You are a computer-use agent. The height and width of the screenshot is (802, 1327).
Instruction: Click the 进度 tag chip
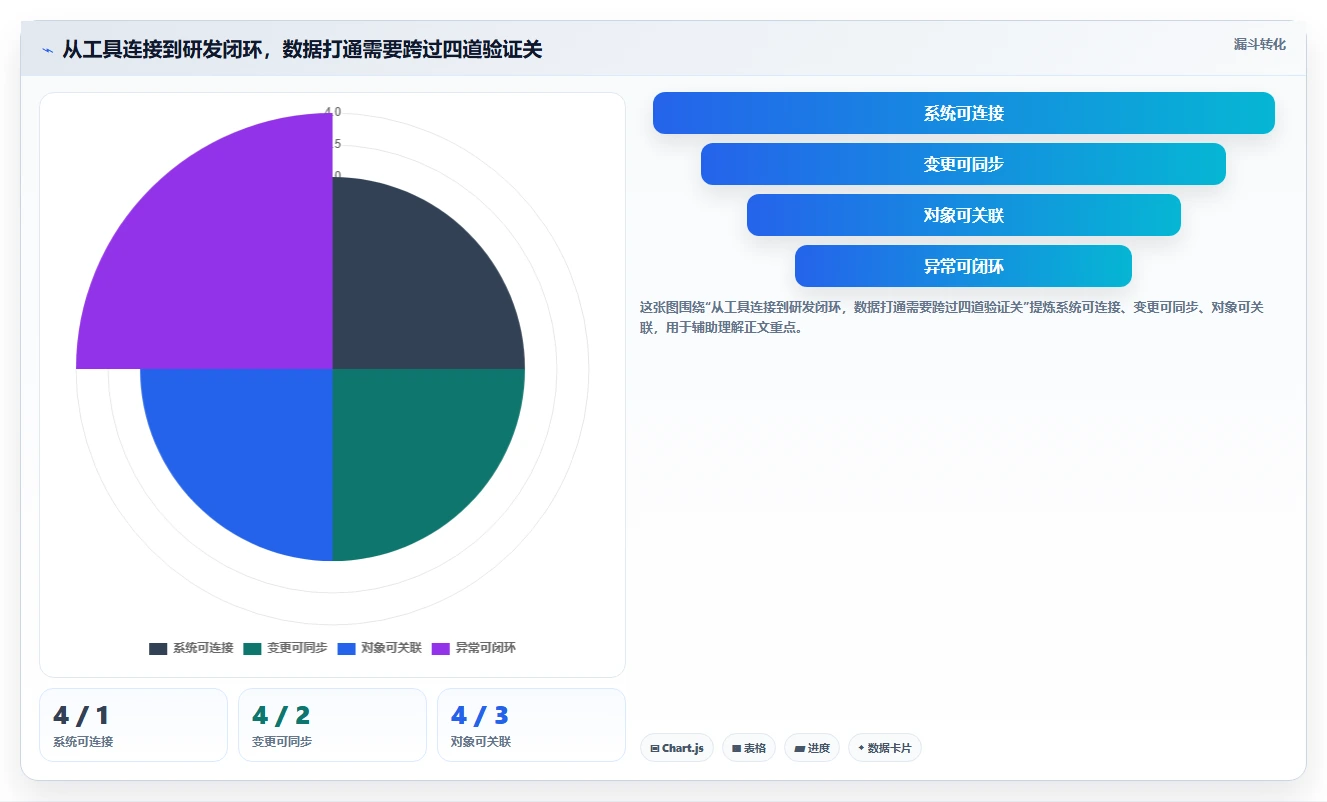(812, 748)
